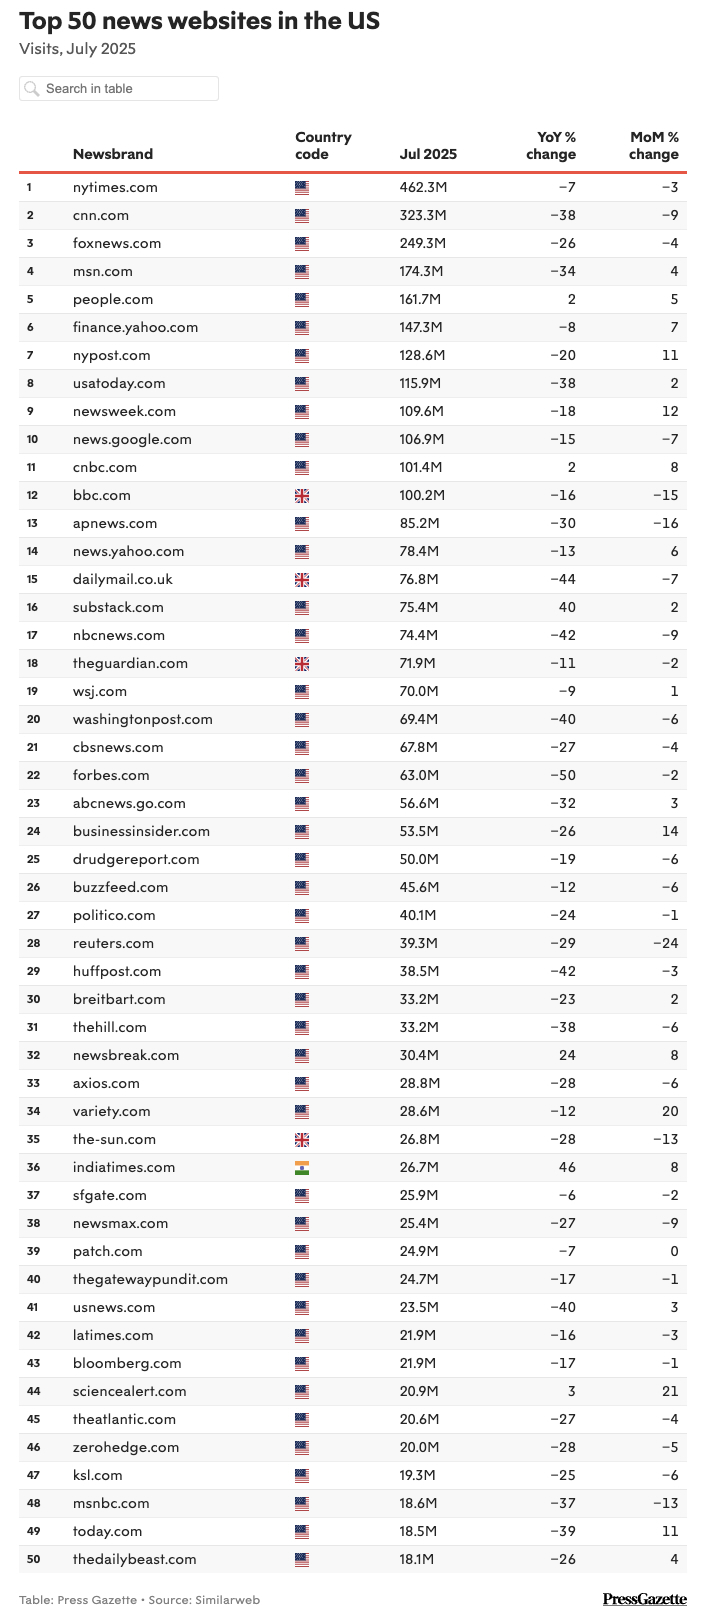The width and height of the screenshot is (719, 1615).
Task: Select the nytimes.com row name
Action: [115, 187]
